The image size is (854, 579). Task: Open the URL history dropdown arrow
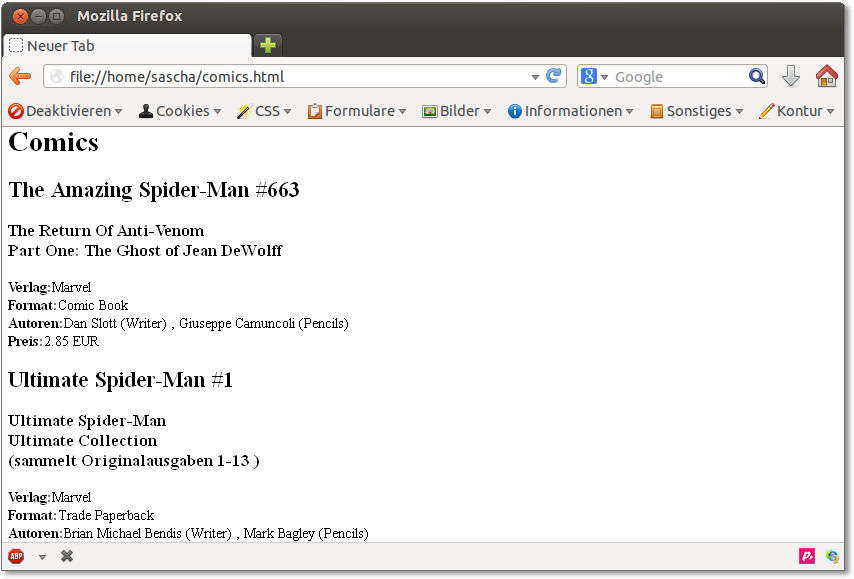click(535, 77)
